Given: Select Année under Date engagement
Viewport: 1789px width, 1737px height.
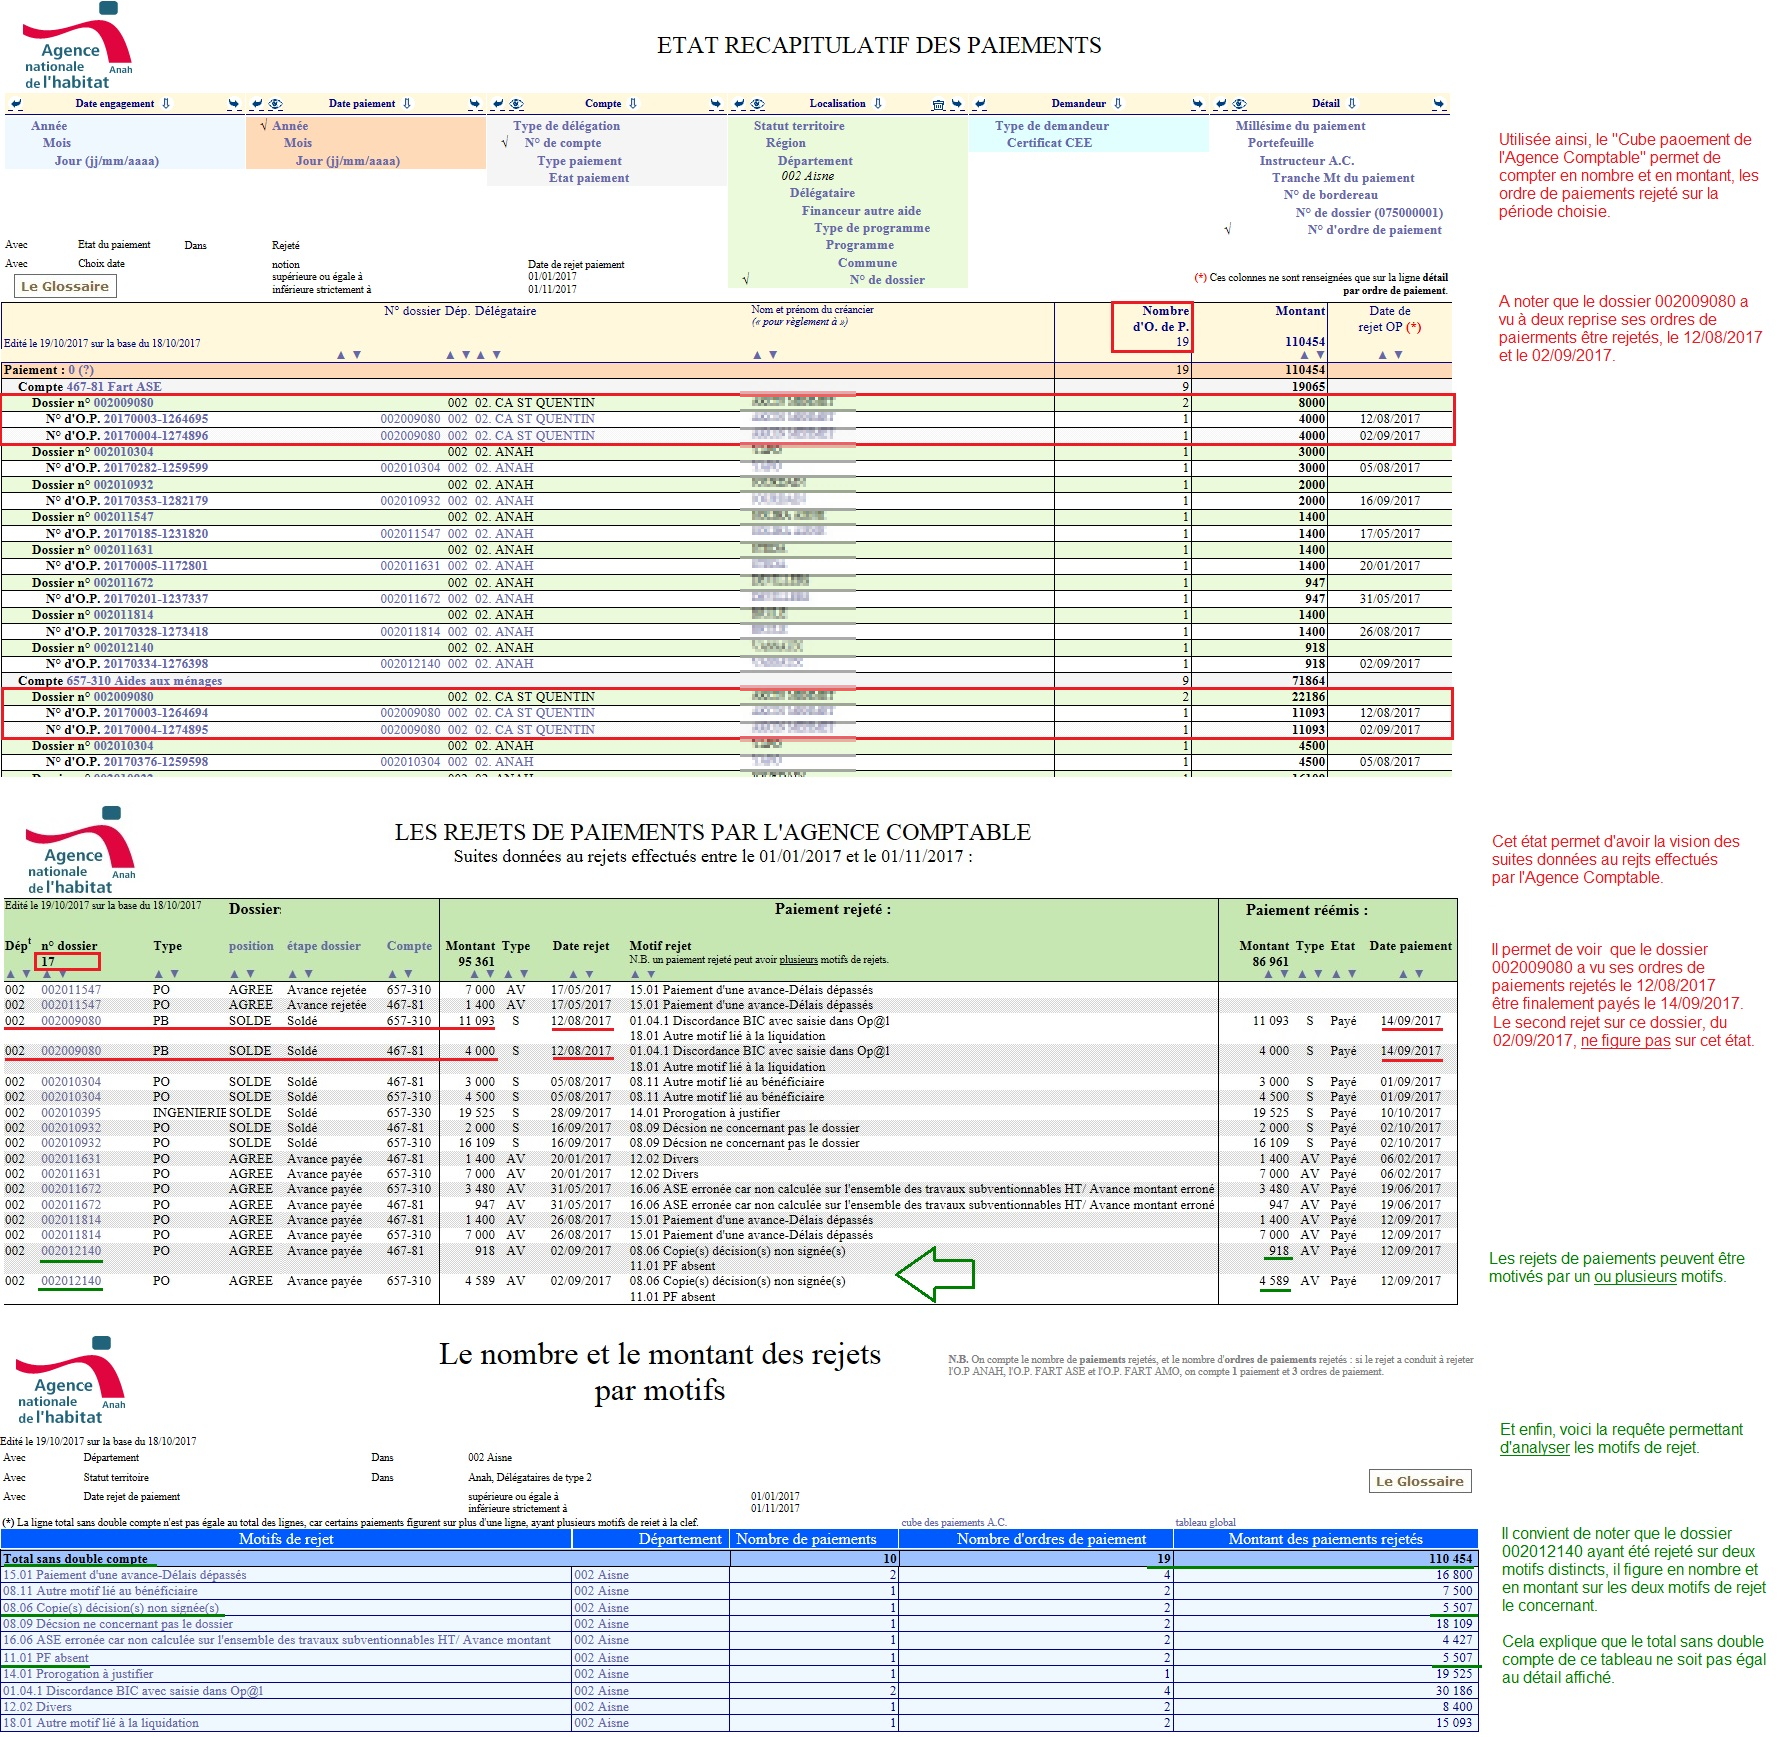Looking at the screenshot, I should [49, 126].
